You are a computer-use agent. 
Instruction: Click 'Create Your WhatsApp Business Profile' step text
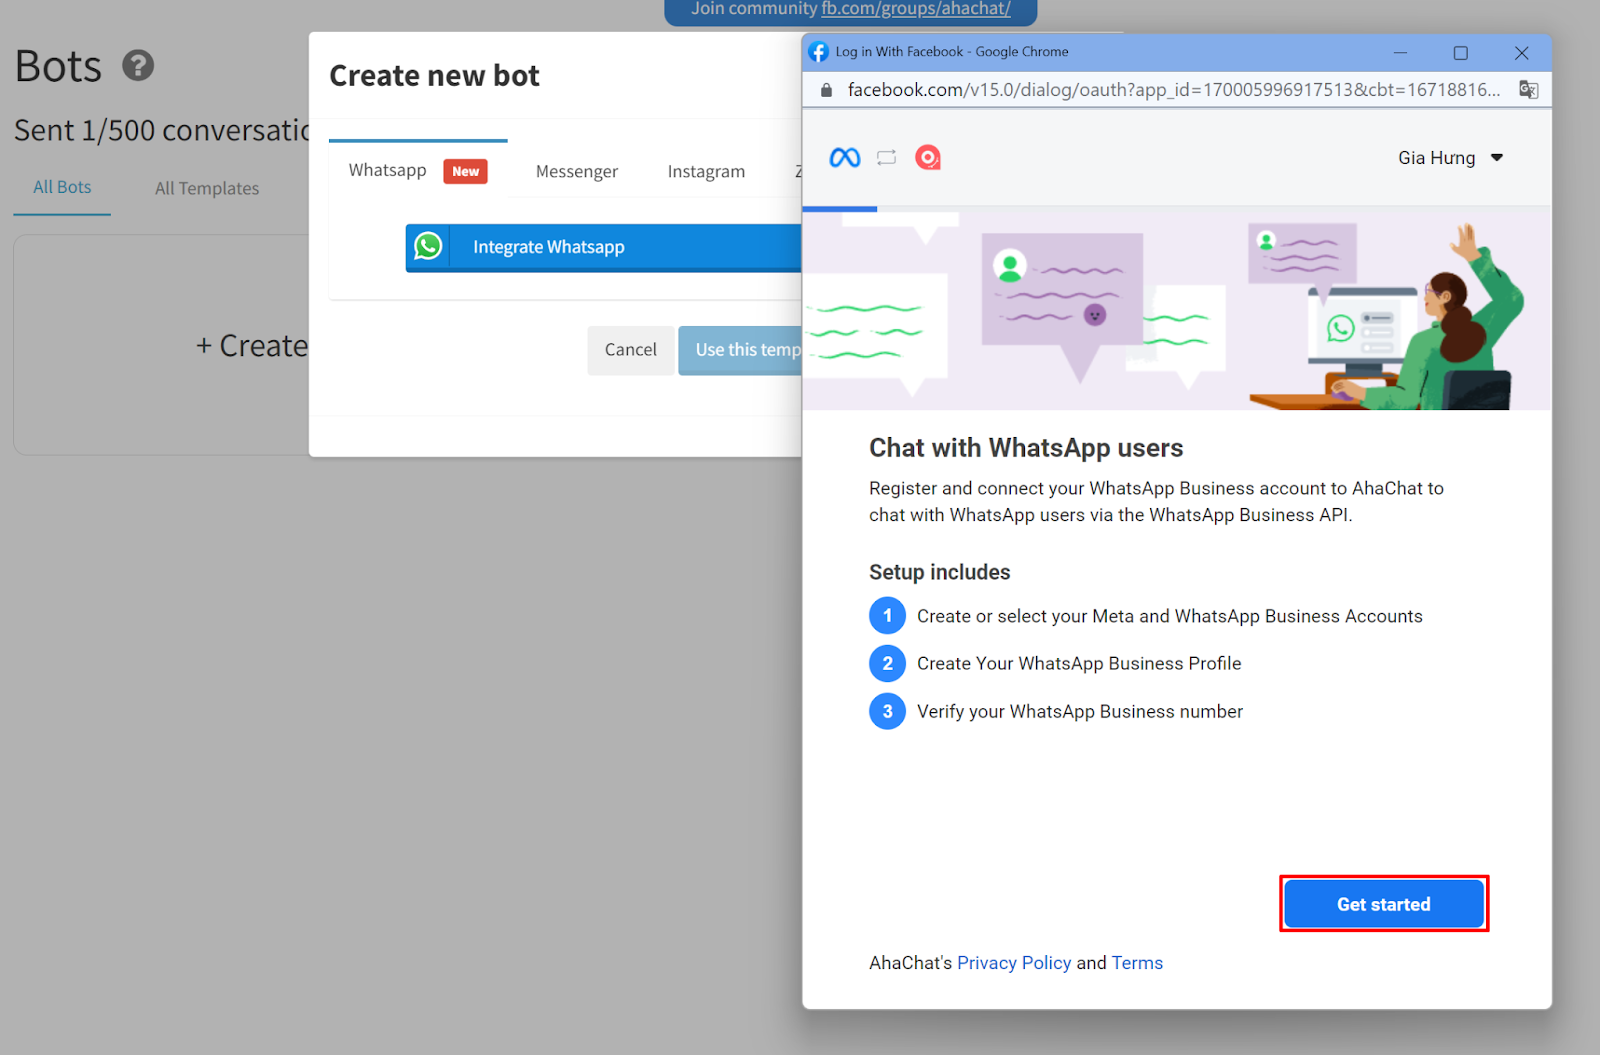click(1079, 664)
